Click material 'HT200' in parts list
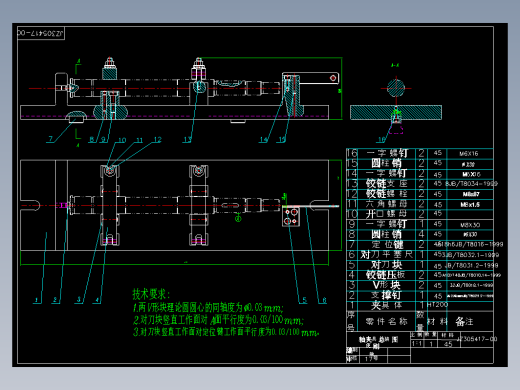 point(437,305)
